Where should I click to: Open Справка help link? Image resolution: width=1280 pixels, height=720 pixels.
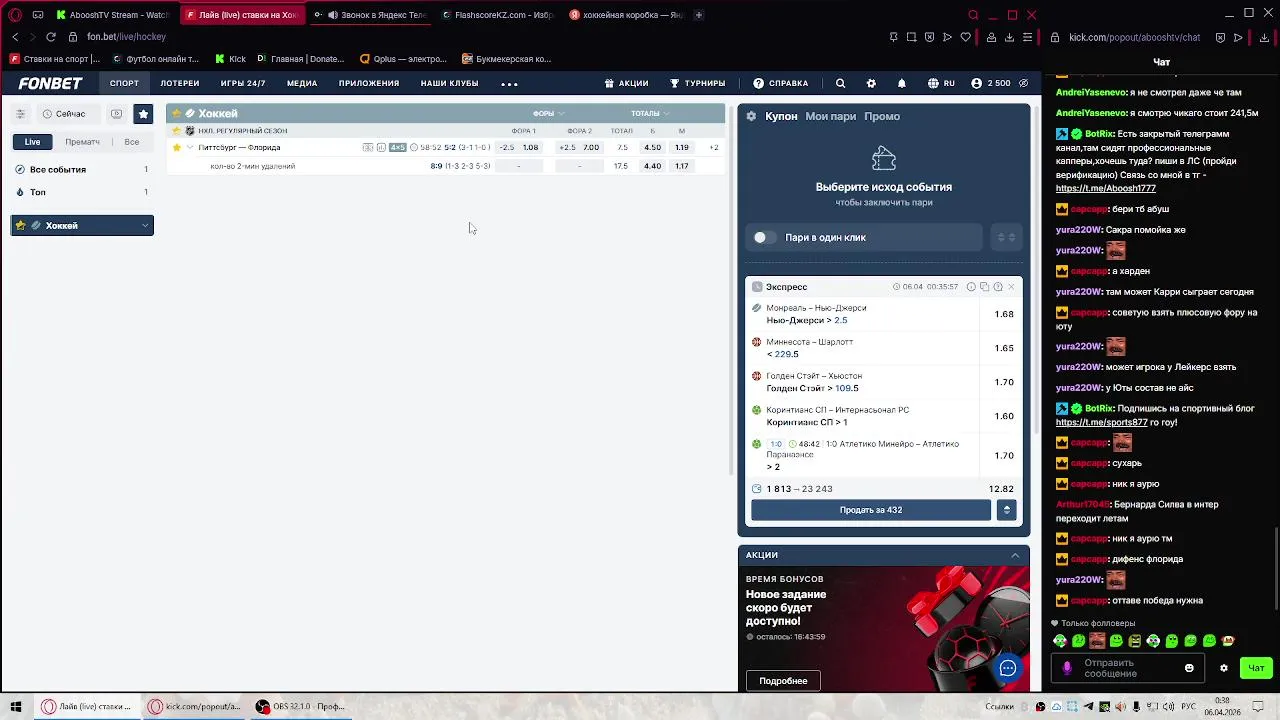pos(781,83)
